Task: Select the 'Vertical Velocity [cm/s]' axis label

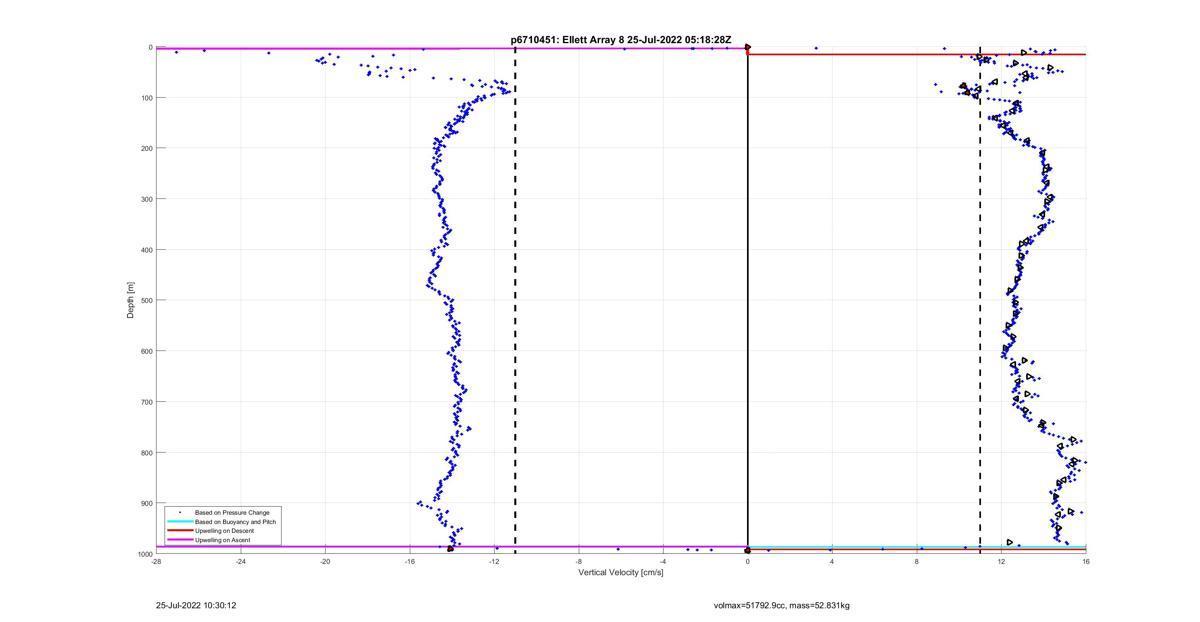Action: click(x=621, y=572)
